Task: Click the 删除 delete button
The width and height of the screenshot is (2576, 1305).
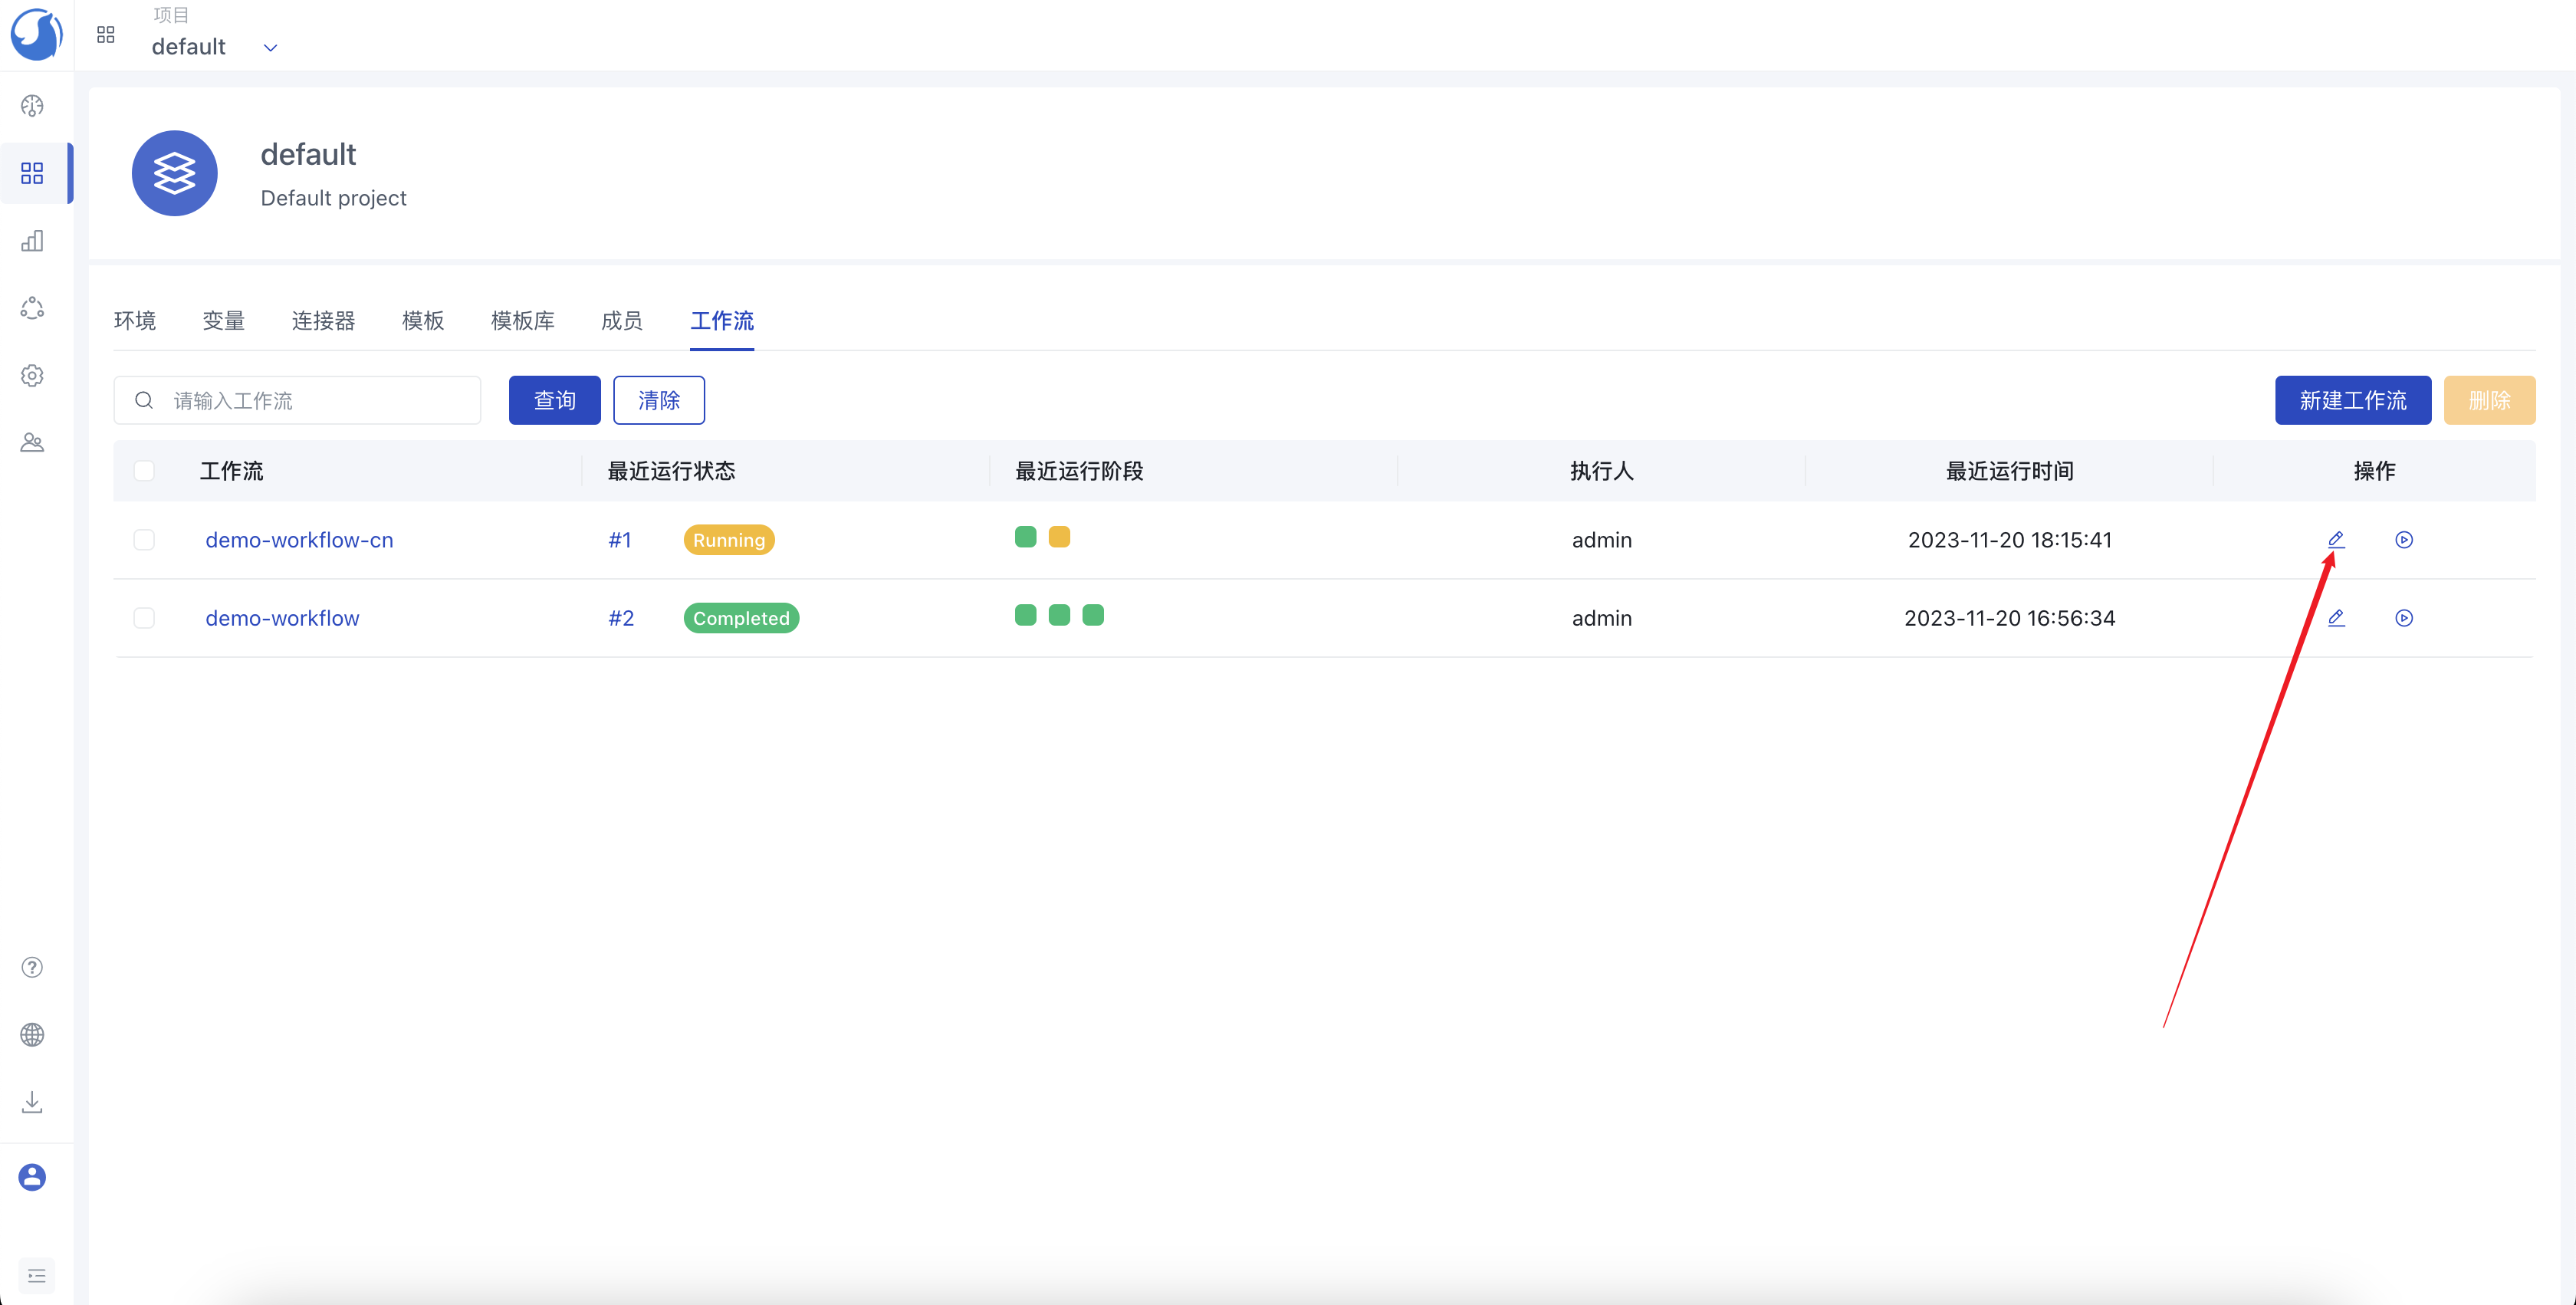Action: (2489, 400)
